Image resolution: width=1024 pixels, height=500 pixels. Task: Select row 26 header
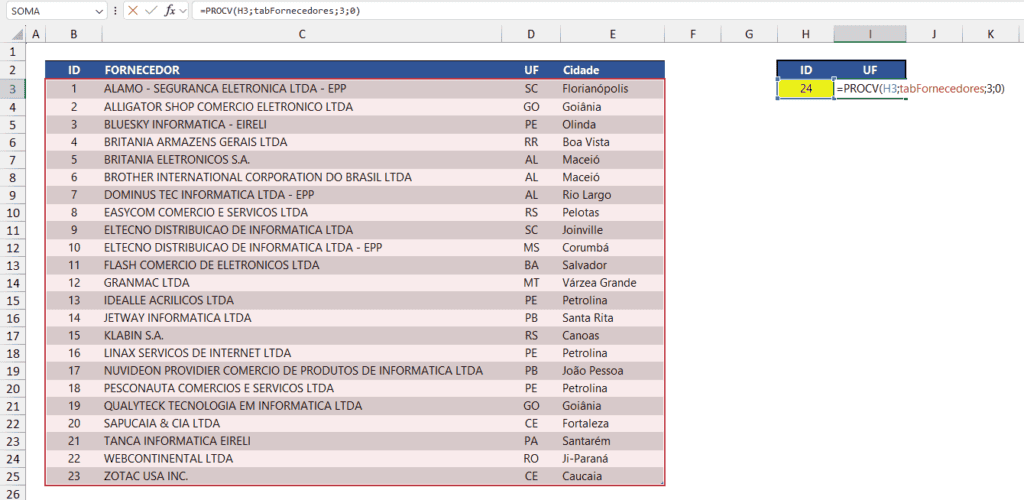pos(13,493)
